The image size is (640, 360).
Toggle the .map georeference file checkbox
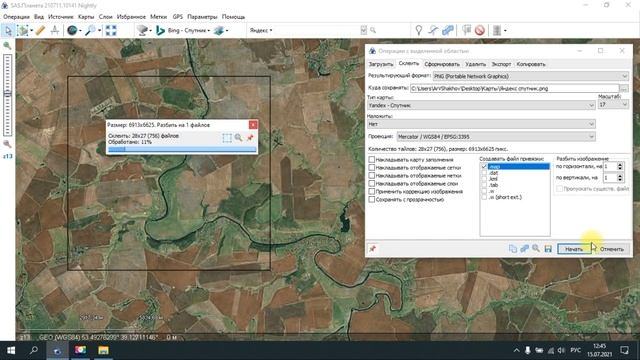(x=484, y=167)
